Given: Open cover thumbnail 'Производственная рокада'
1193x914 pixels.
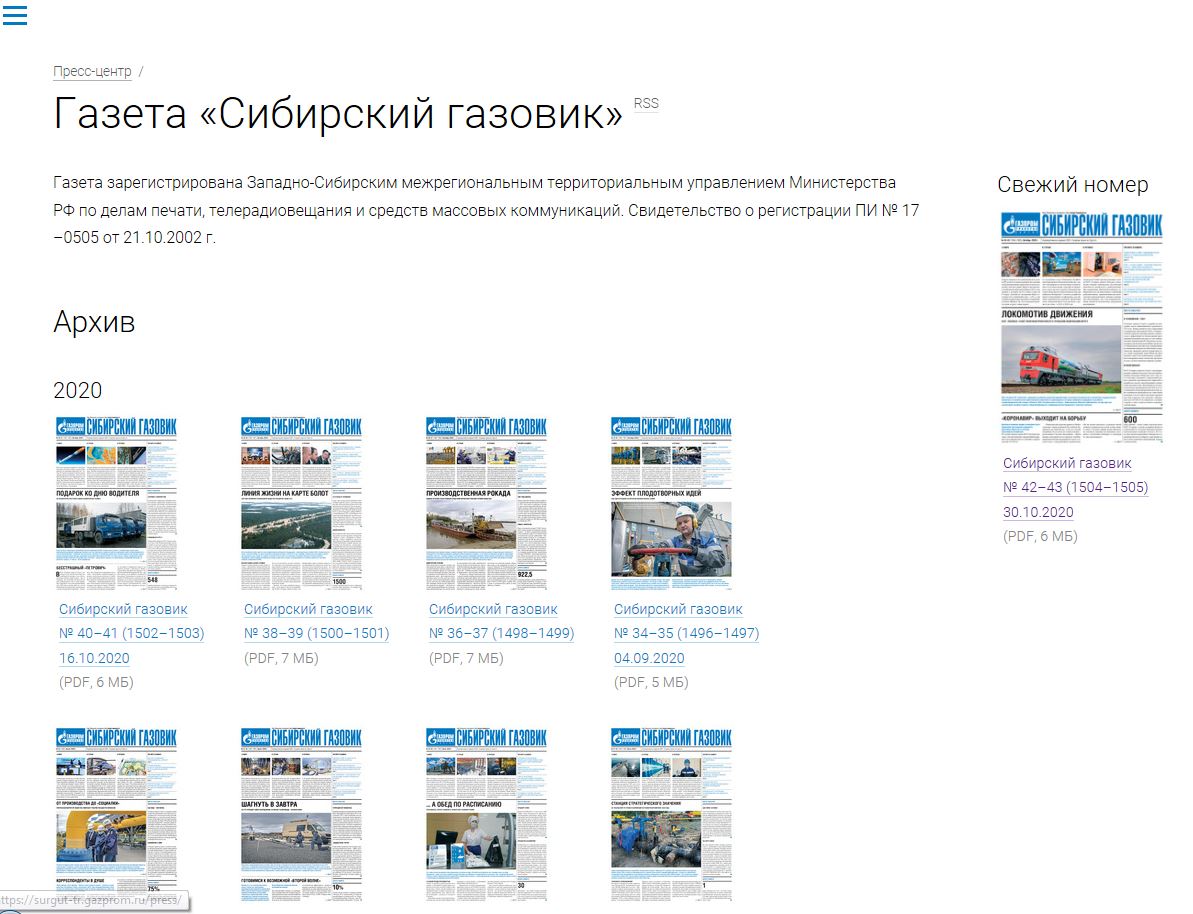Looking at the screenshot, I should point(487,503).
